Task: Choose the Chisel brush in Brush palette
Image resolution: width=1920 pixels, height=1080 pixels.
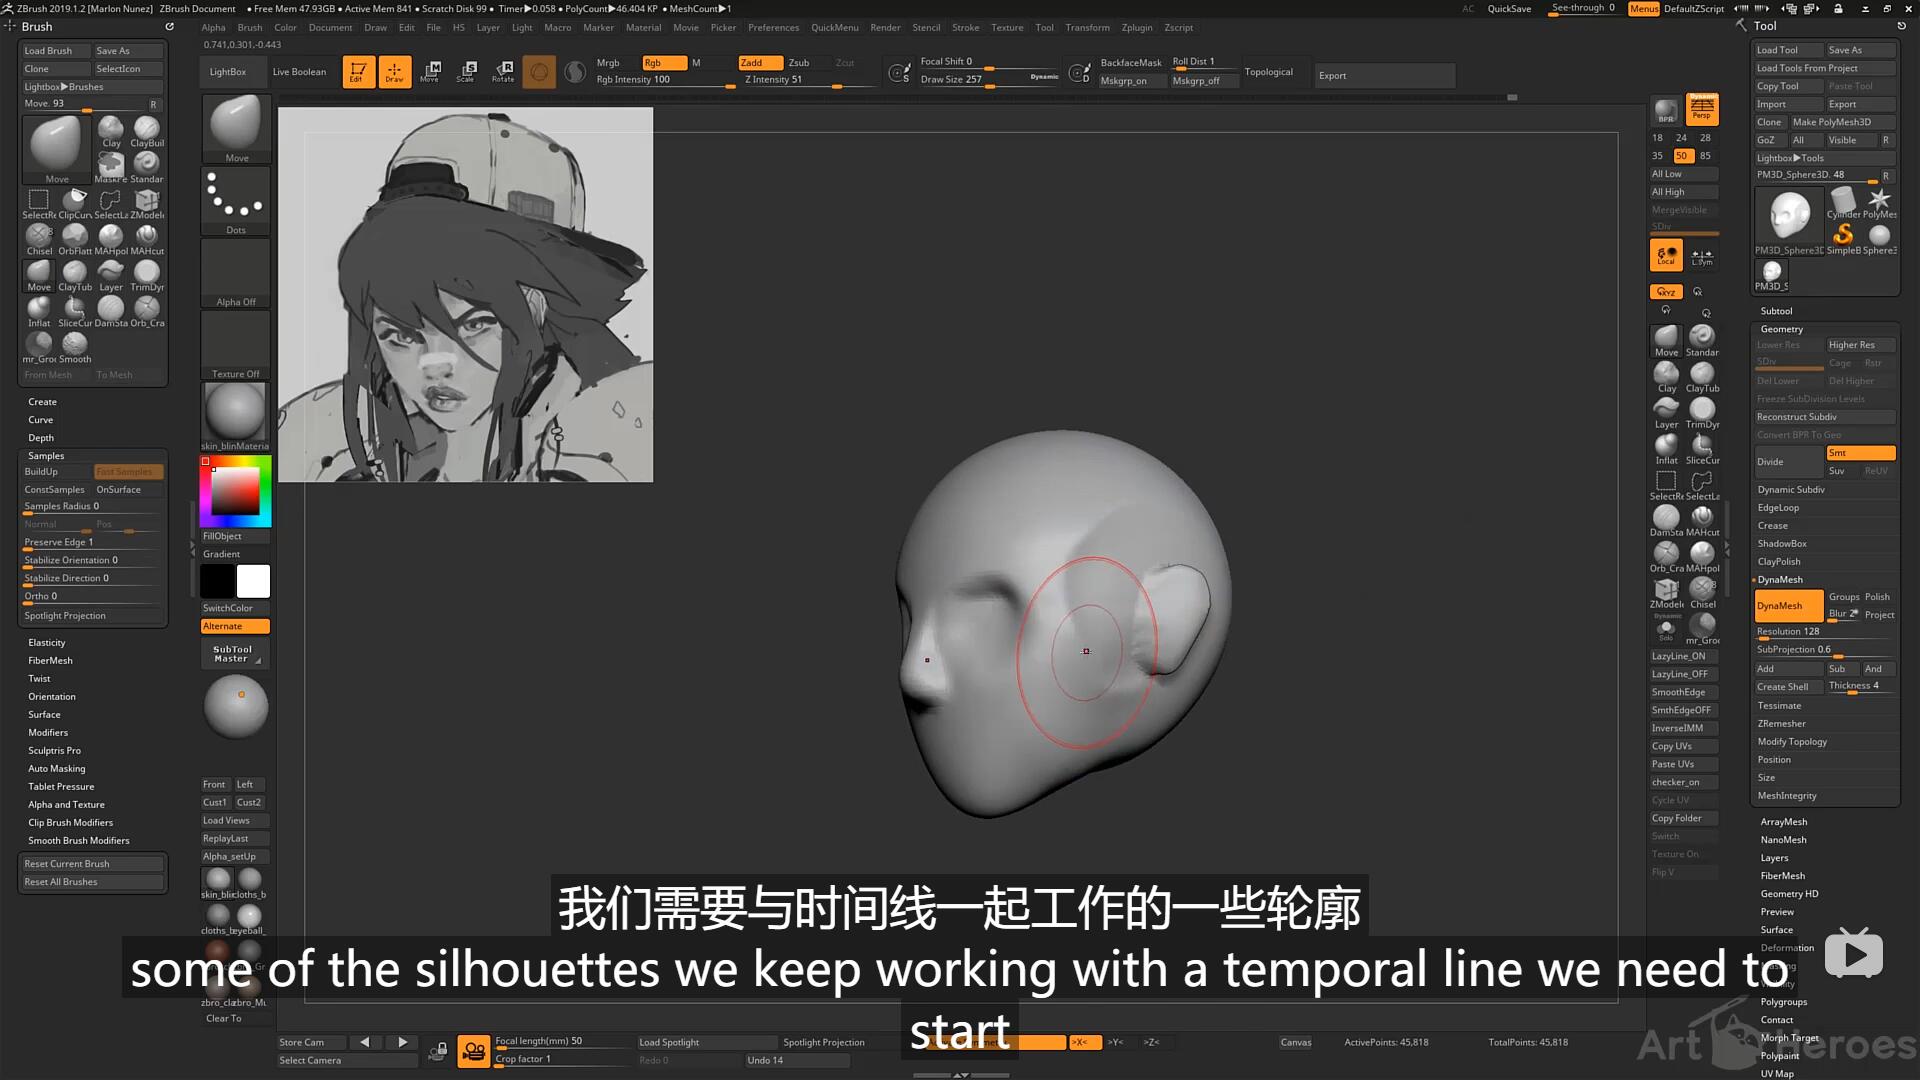Action: coord(39,240)
